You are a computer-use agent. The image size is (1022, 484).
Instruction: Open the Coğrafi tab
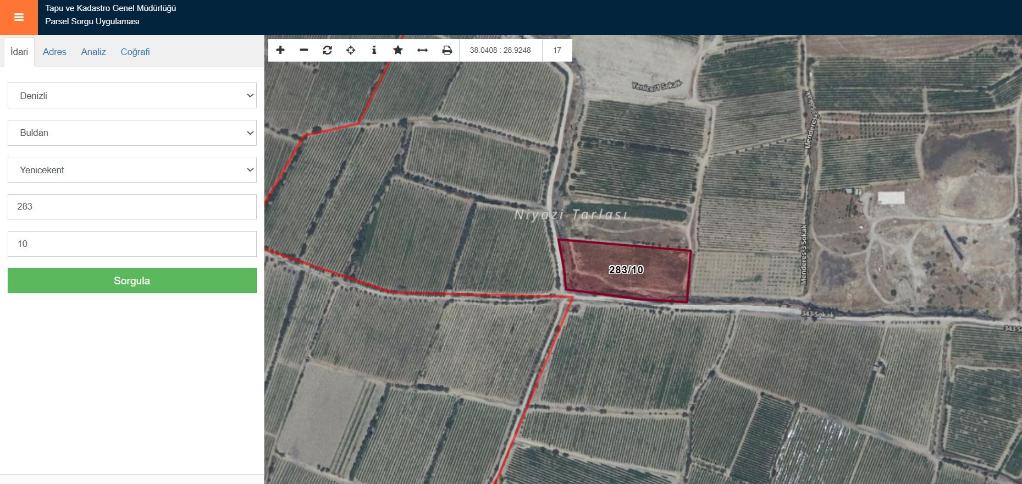[x=135, y=52]
